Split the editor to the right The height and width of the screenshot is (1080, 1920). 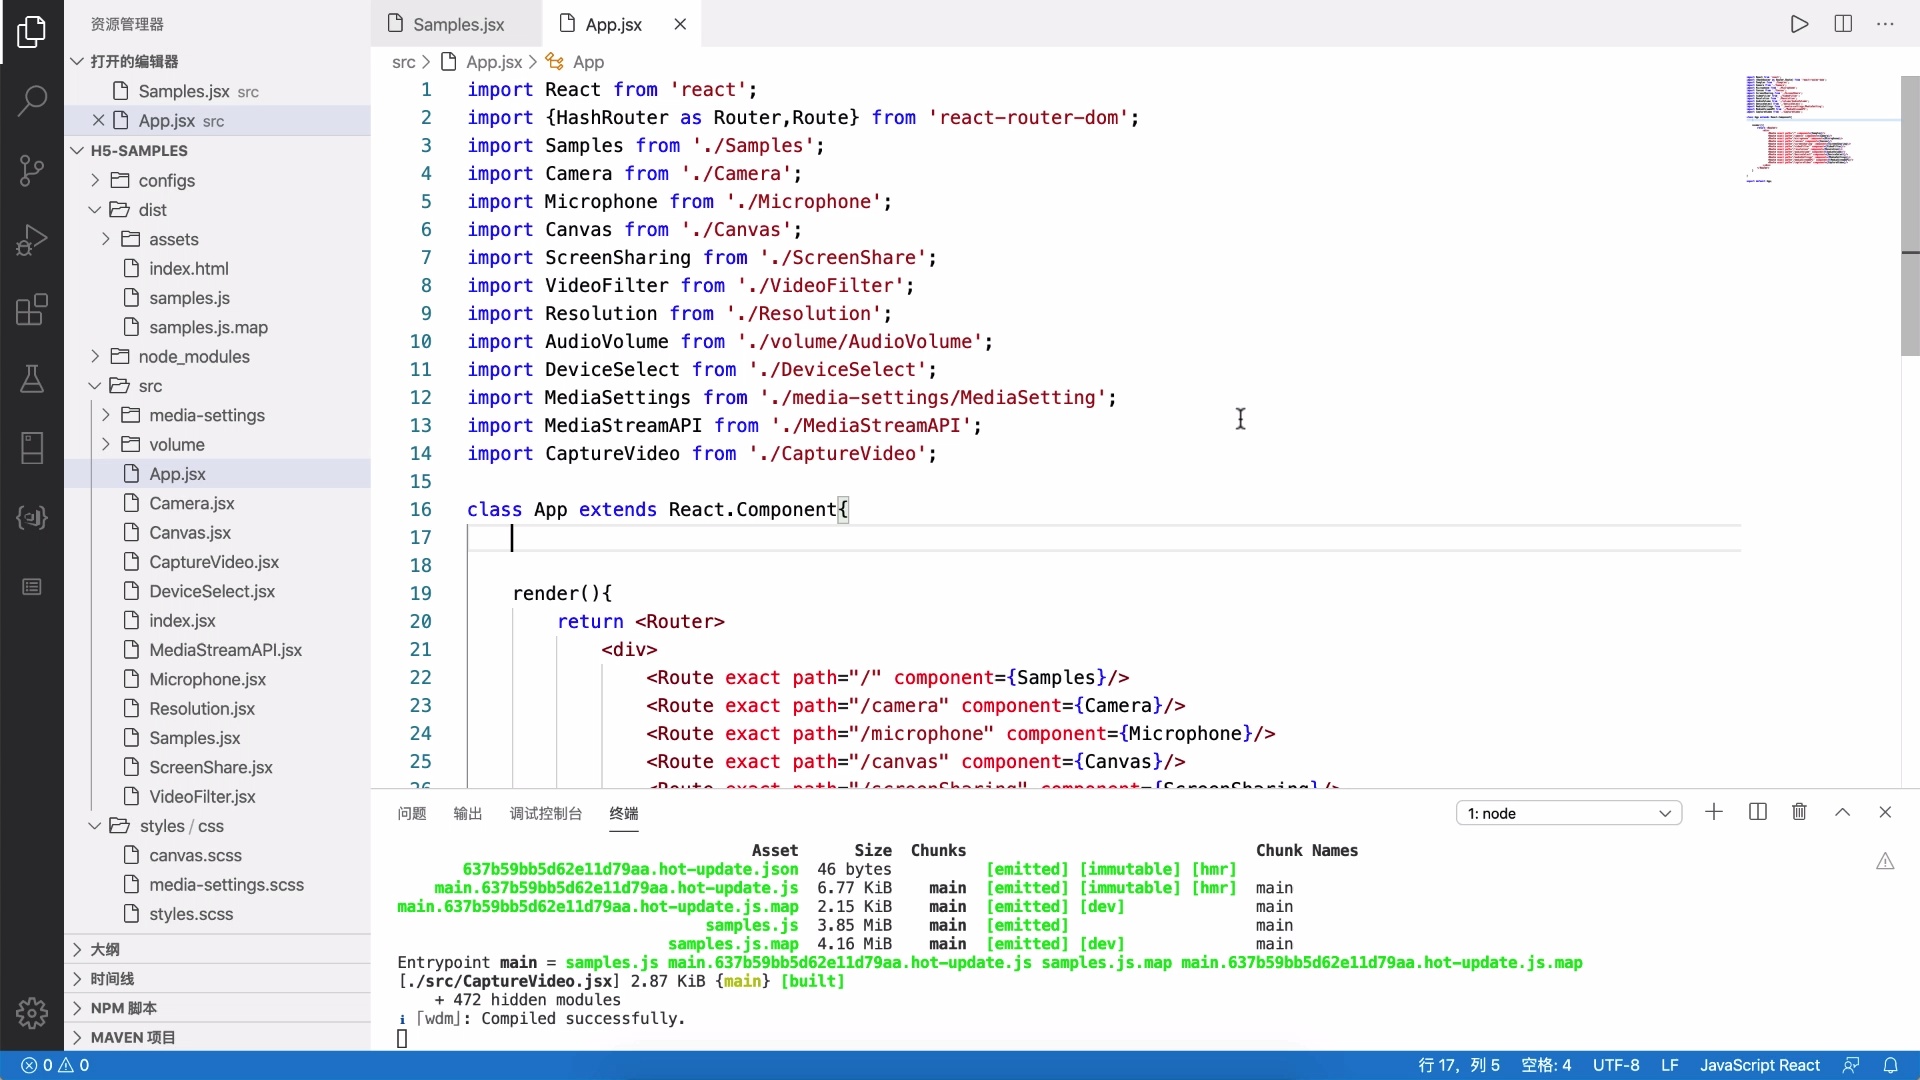pos(1843,24)
